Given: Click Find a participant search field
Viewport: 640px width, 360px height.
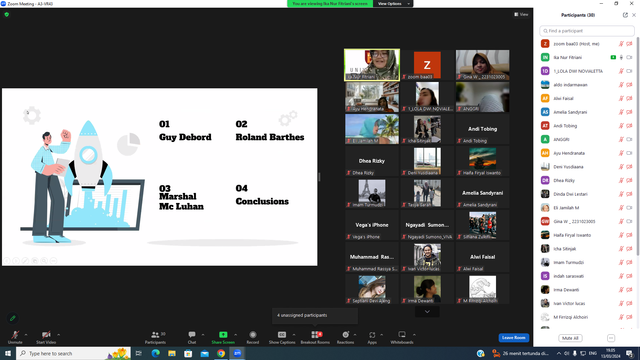Looking at the screenshot, I should point(587,31).
